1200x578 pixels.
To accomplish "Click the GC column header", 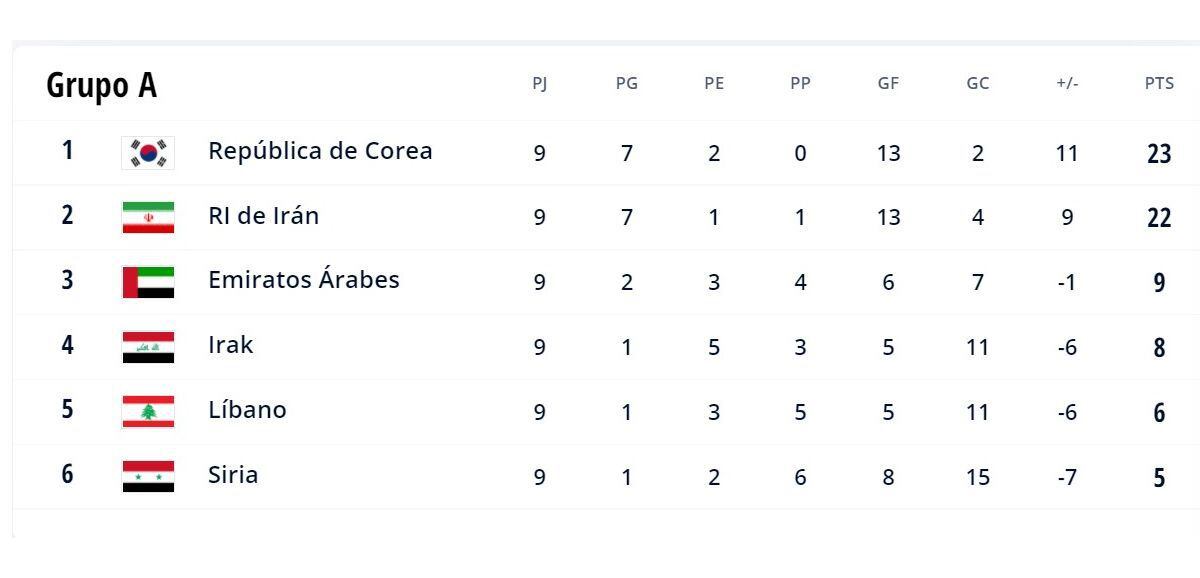I will [x=977, y=84].
